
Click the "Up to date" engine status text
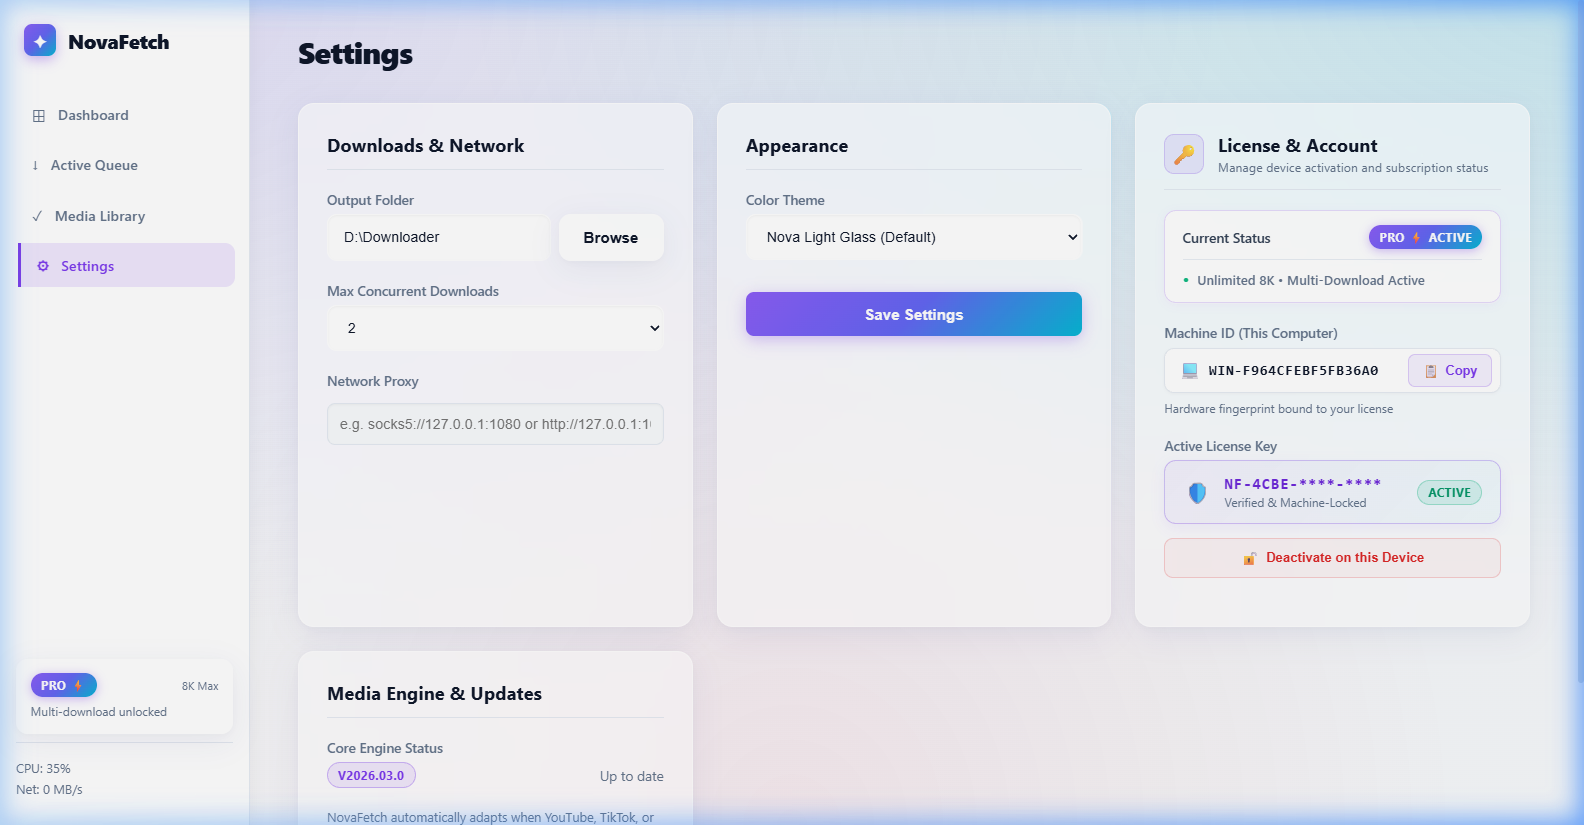[x=632, y=777]
